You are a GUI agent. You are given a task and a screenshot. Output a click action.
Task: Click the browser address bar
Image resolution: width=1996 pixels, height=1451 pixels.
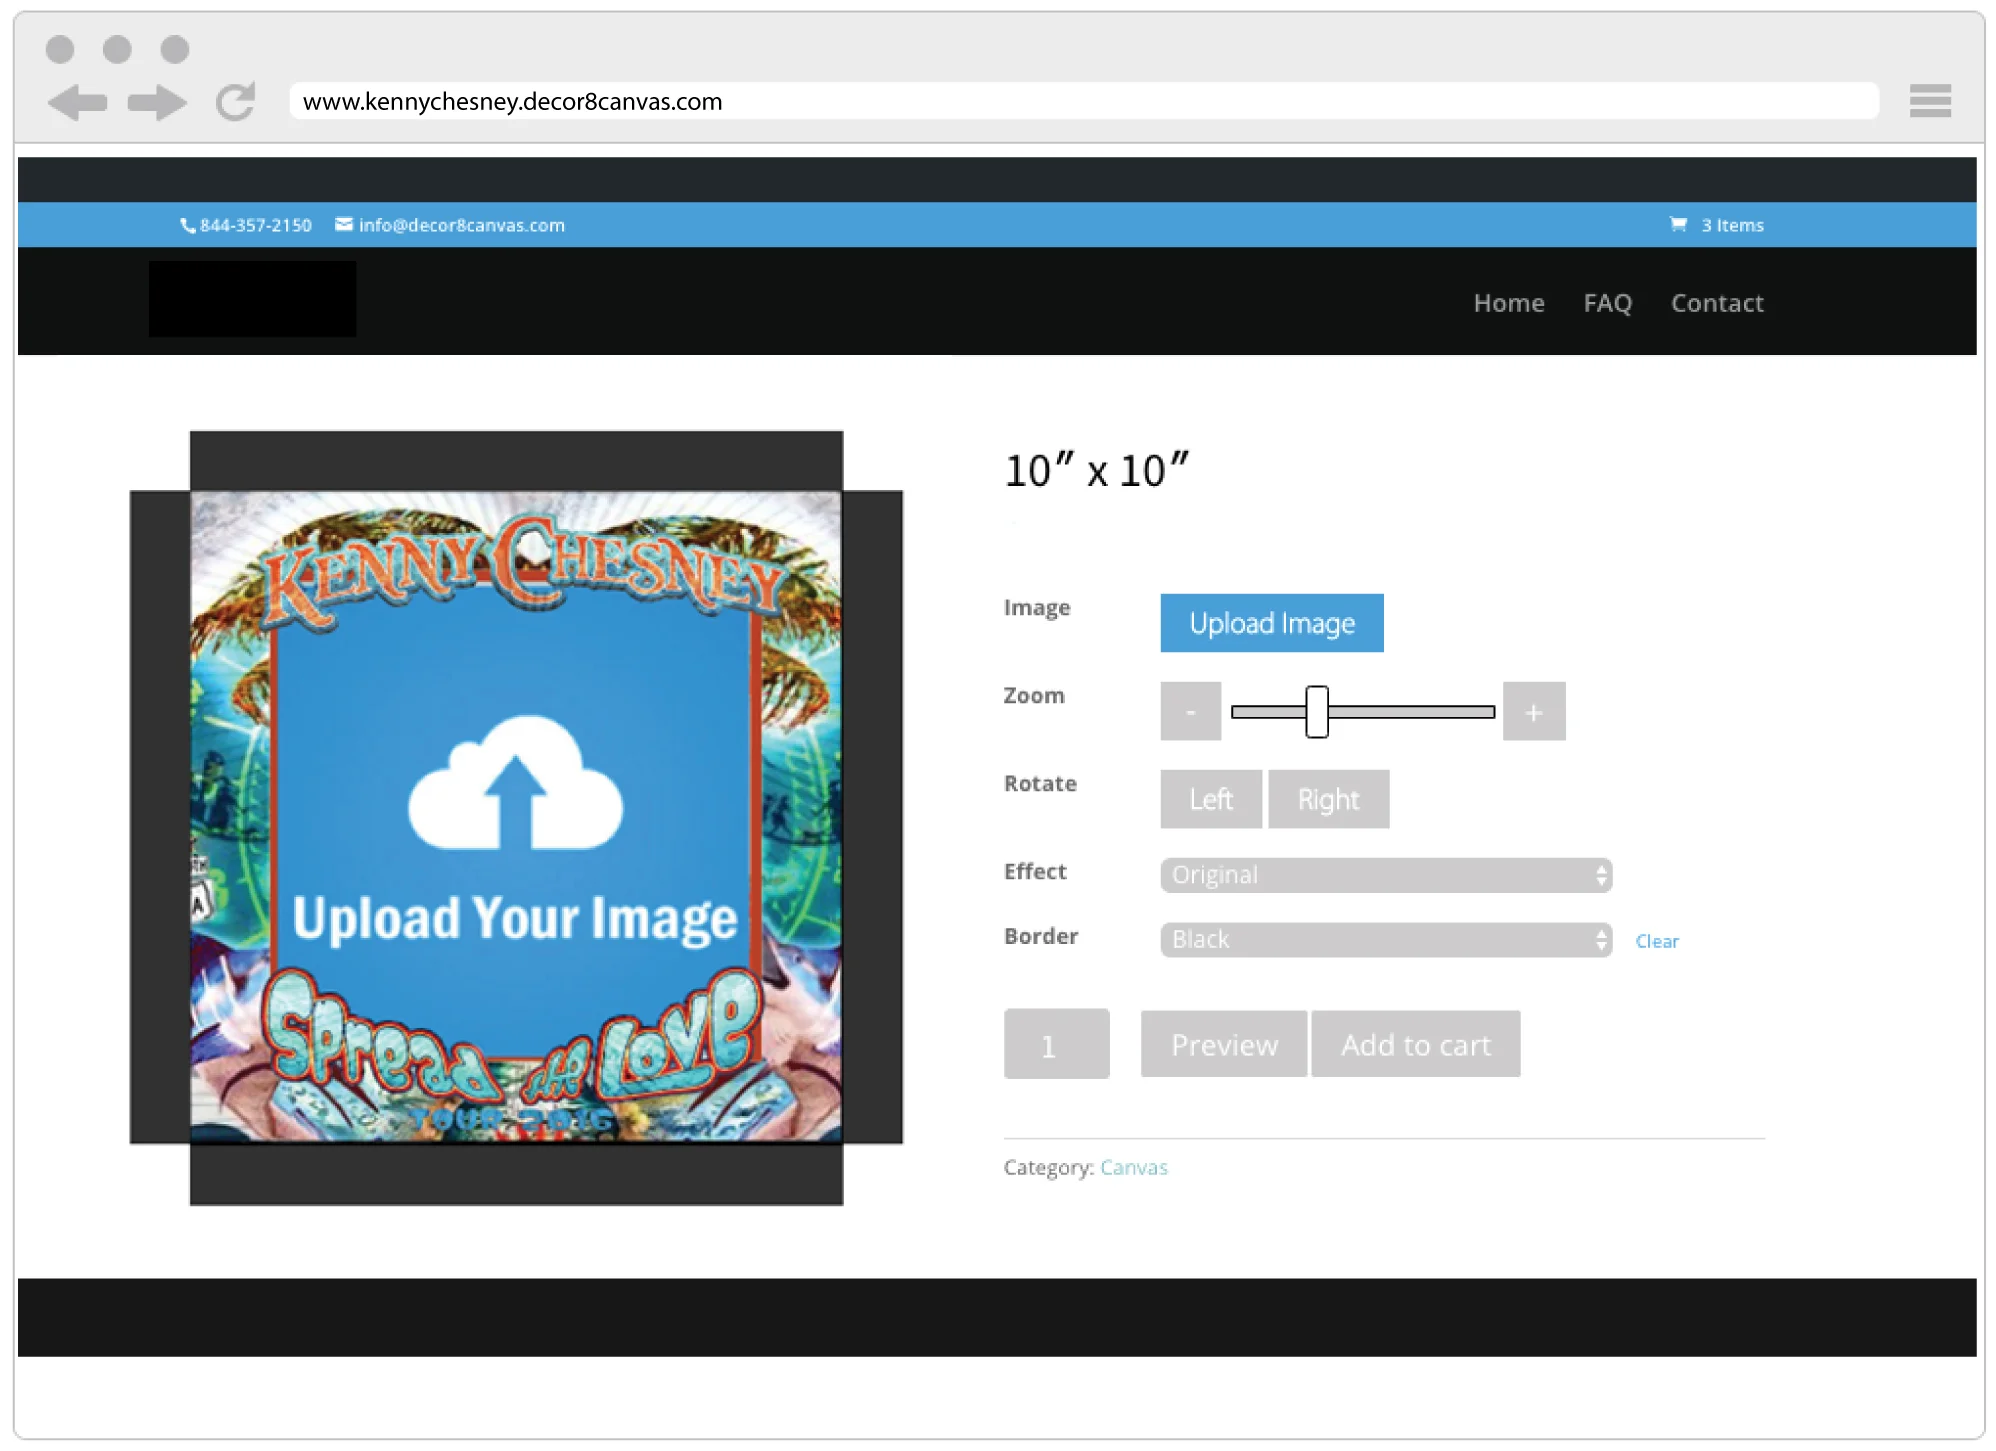pos(1083,101)
